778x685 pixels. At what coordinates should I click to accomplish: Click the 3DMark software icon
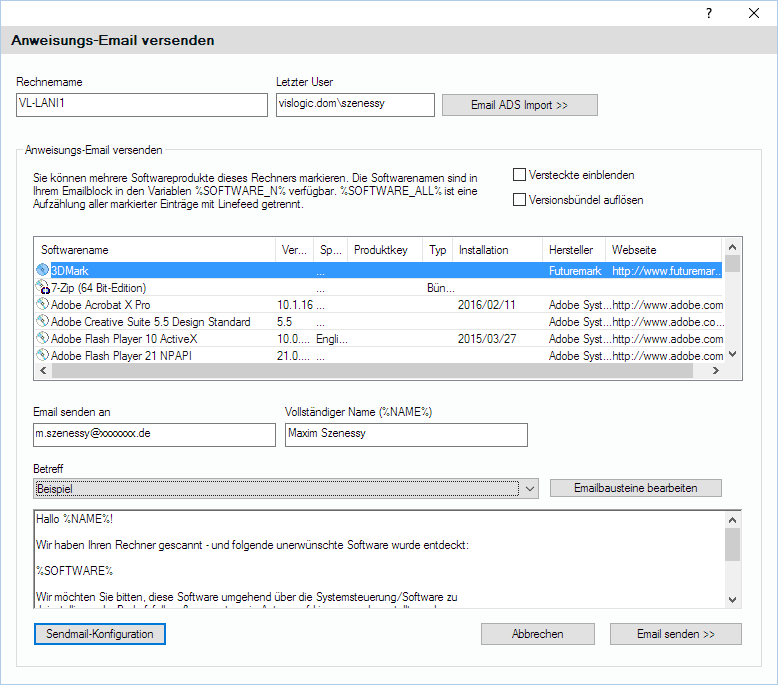point(43,270)
